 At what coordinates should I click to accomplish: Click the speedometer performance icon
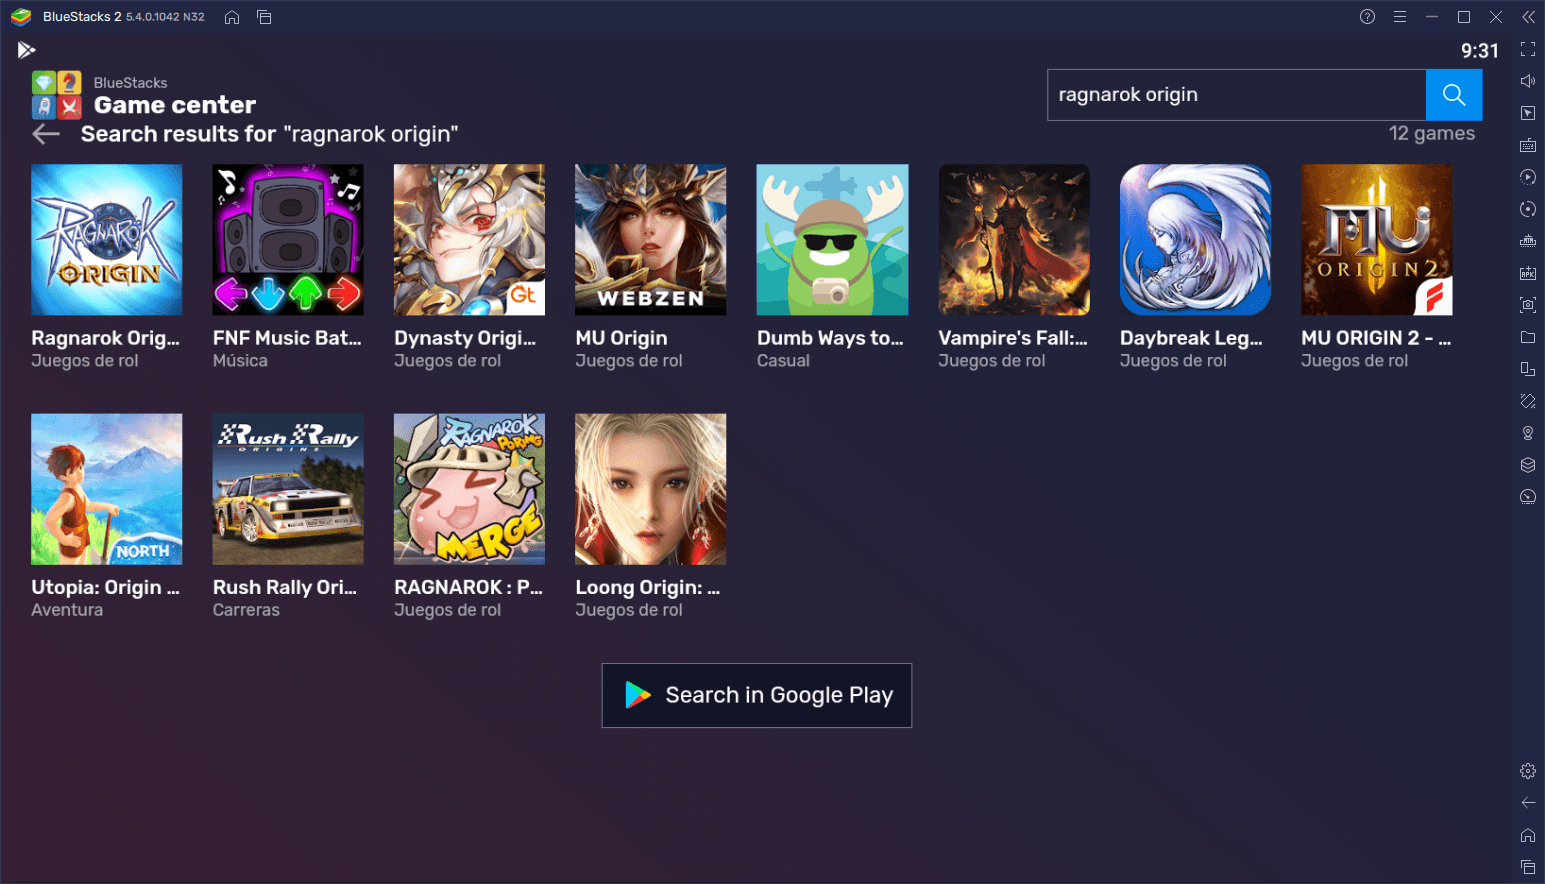(x=1528, y=497)
